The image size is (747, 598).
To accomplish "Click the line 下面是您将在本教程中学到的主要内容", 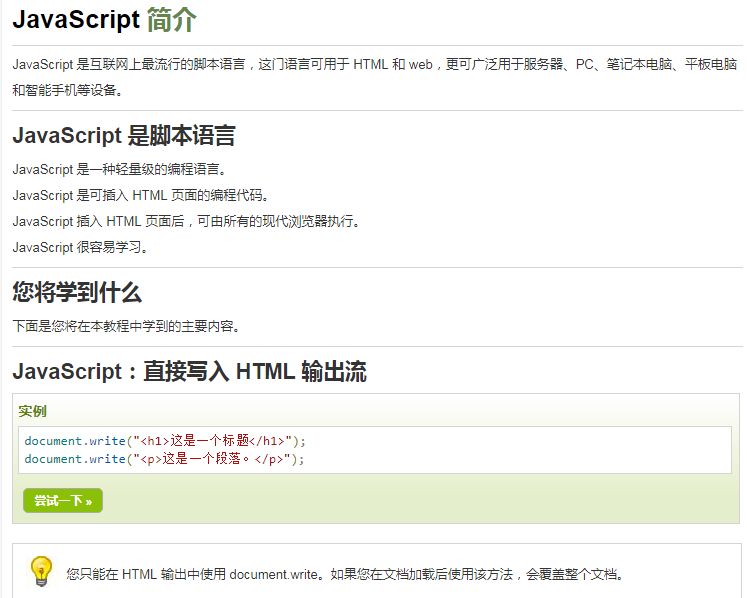I will pyautogui.click(x=126, y=326).
